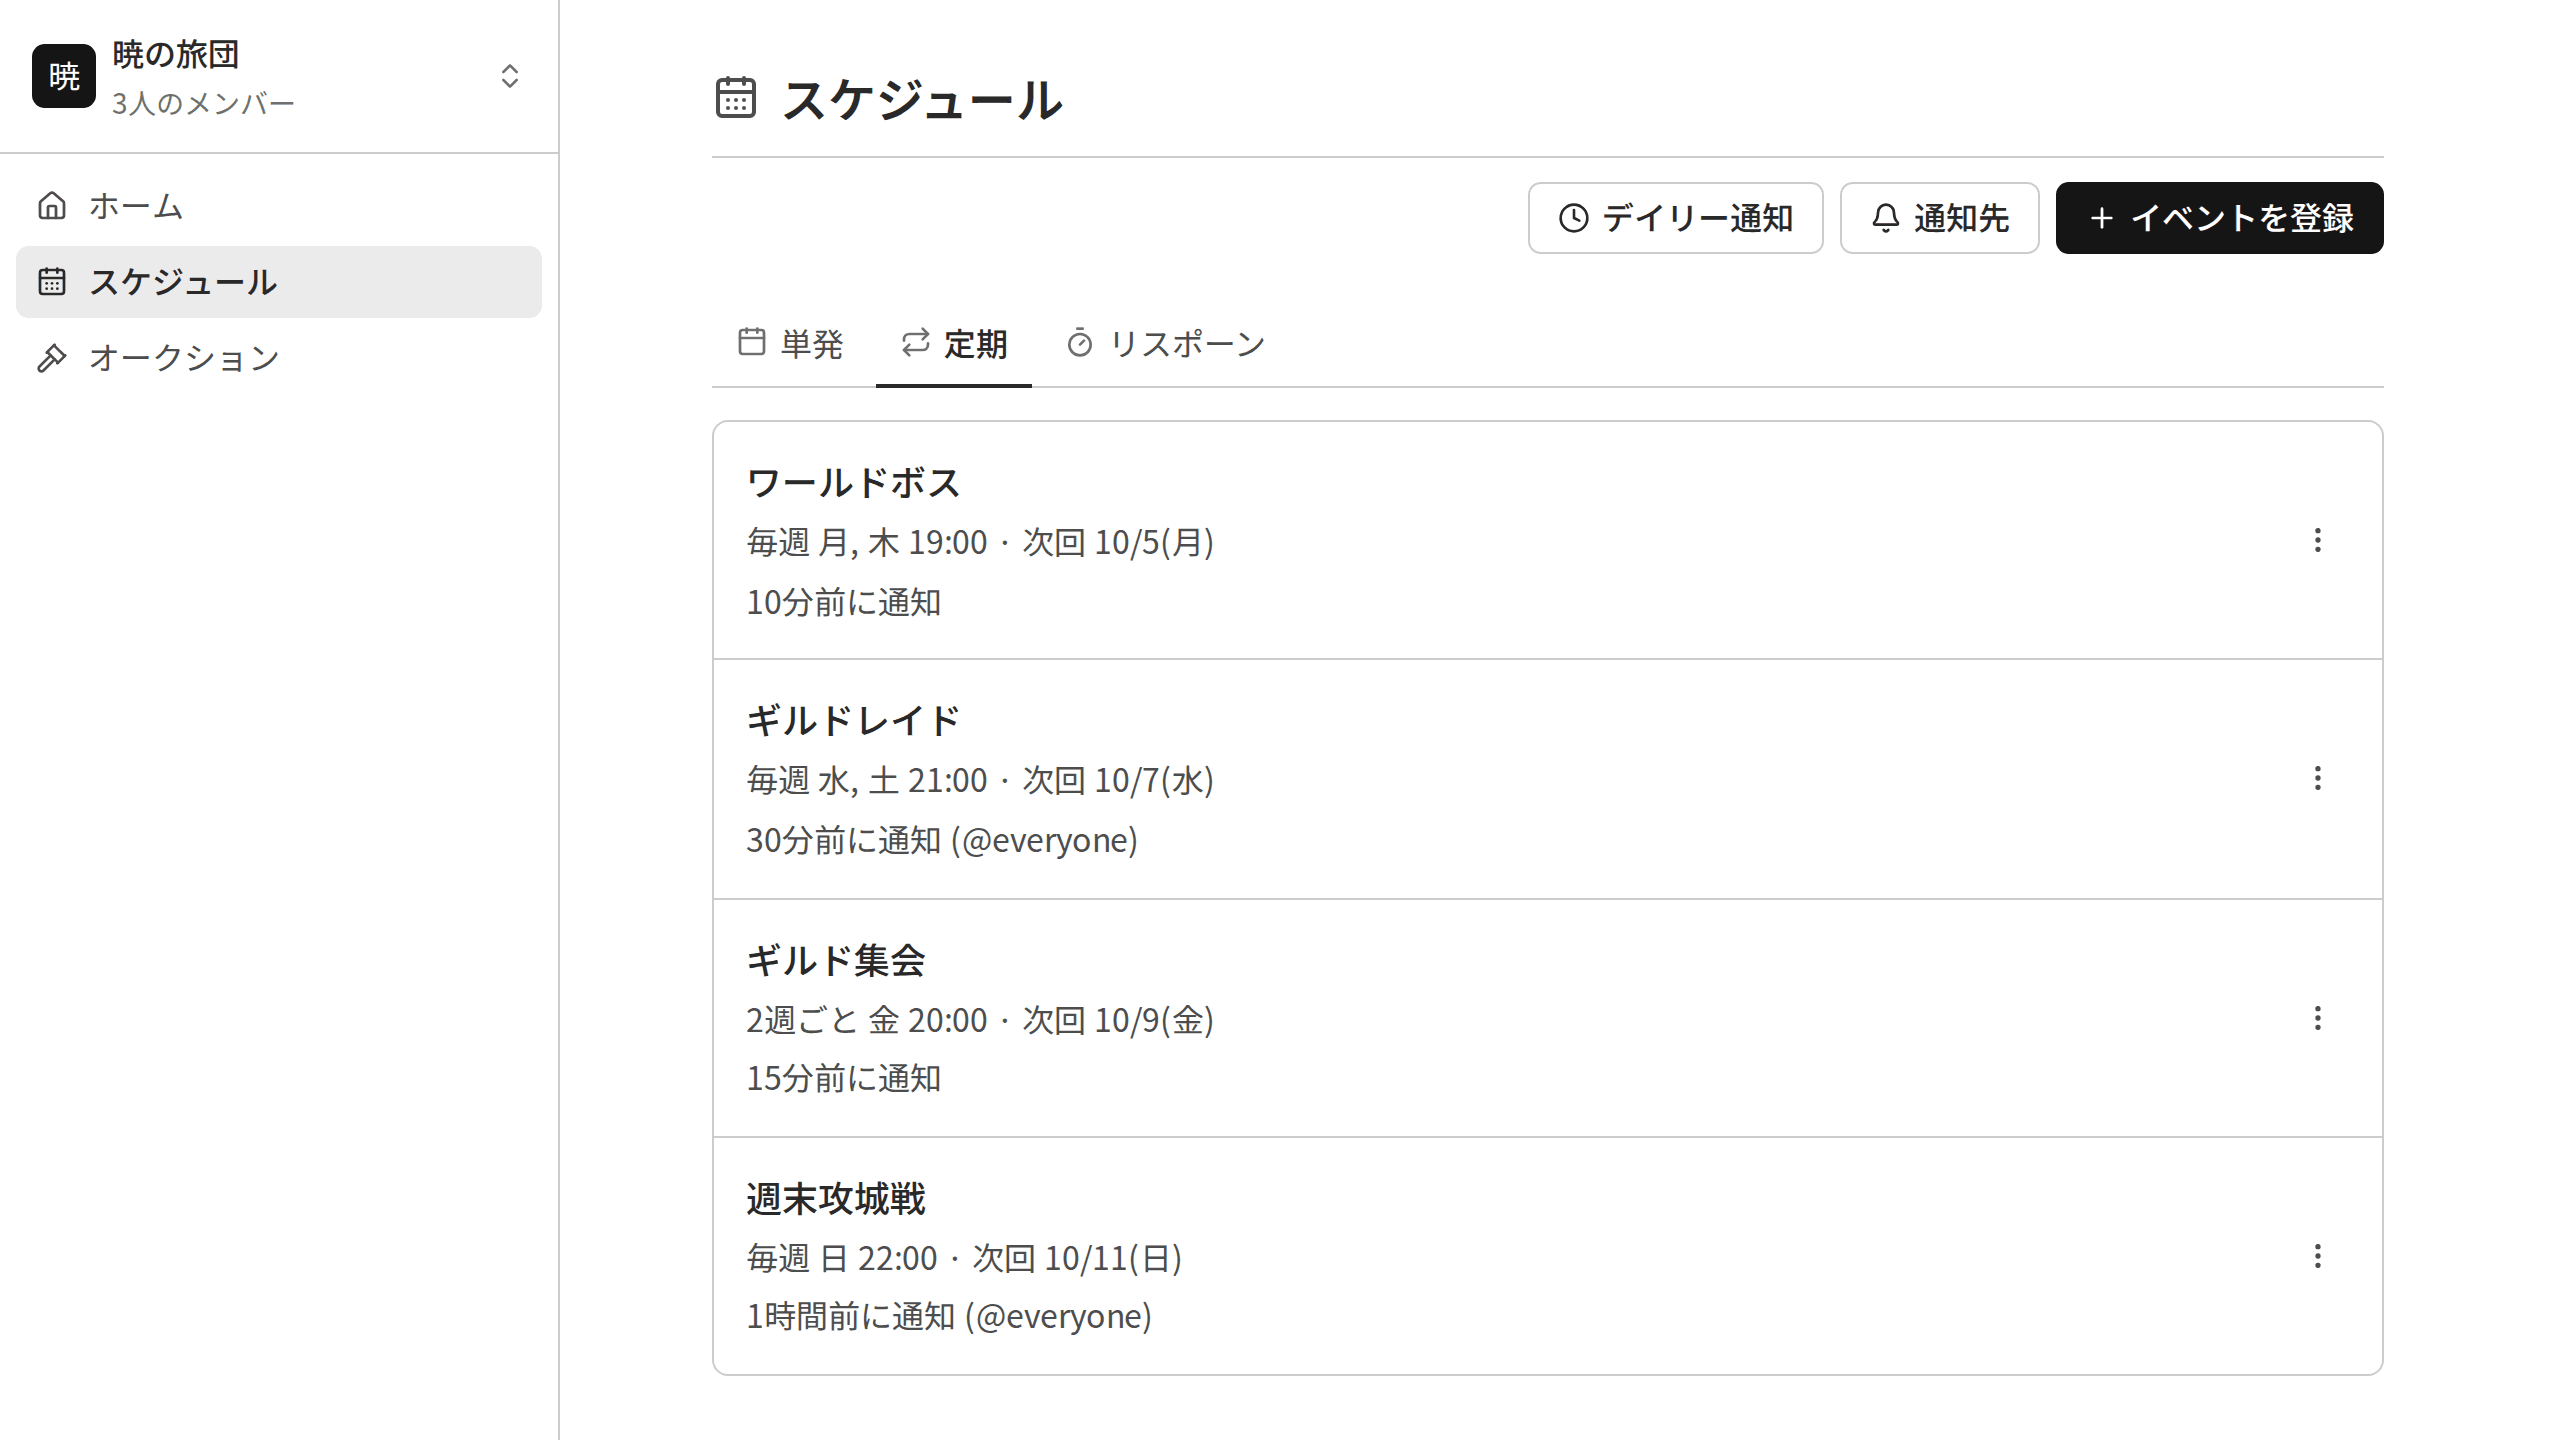Open the 暁の旅団 workspace switcher chevron
The height and width of the screenshot is (1440, 2560).
pyautogui.click(x=510, y=76)
